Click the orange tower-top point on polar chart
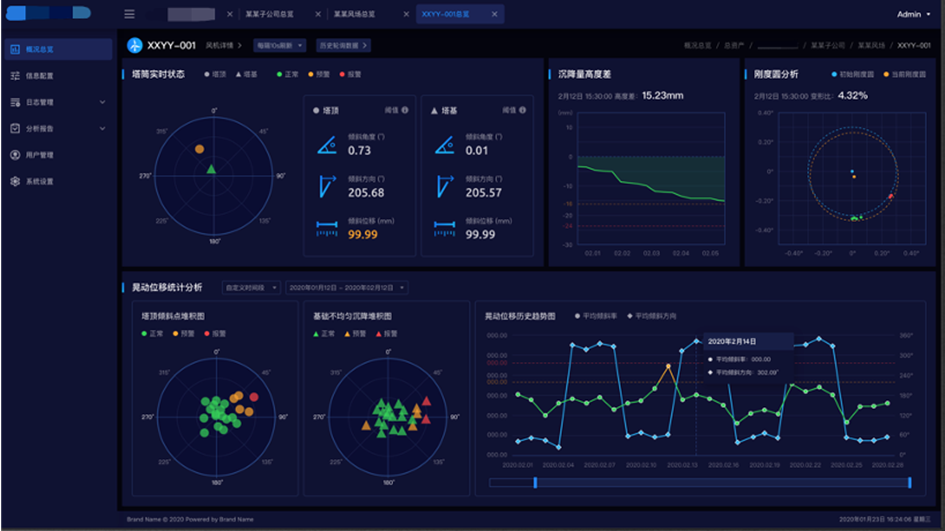Image resolution: width=945 pixels, height=531 pixels. tap(199, 149)
